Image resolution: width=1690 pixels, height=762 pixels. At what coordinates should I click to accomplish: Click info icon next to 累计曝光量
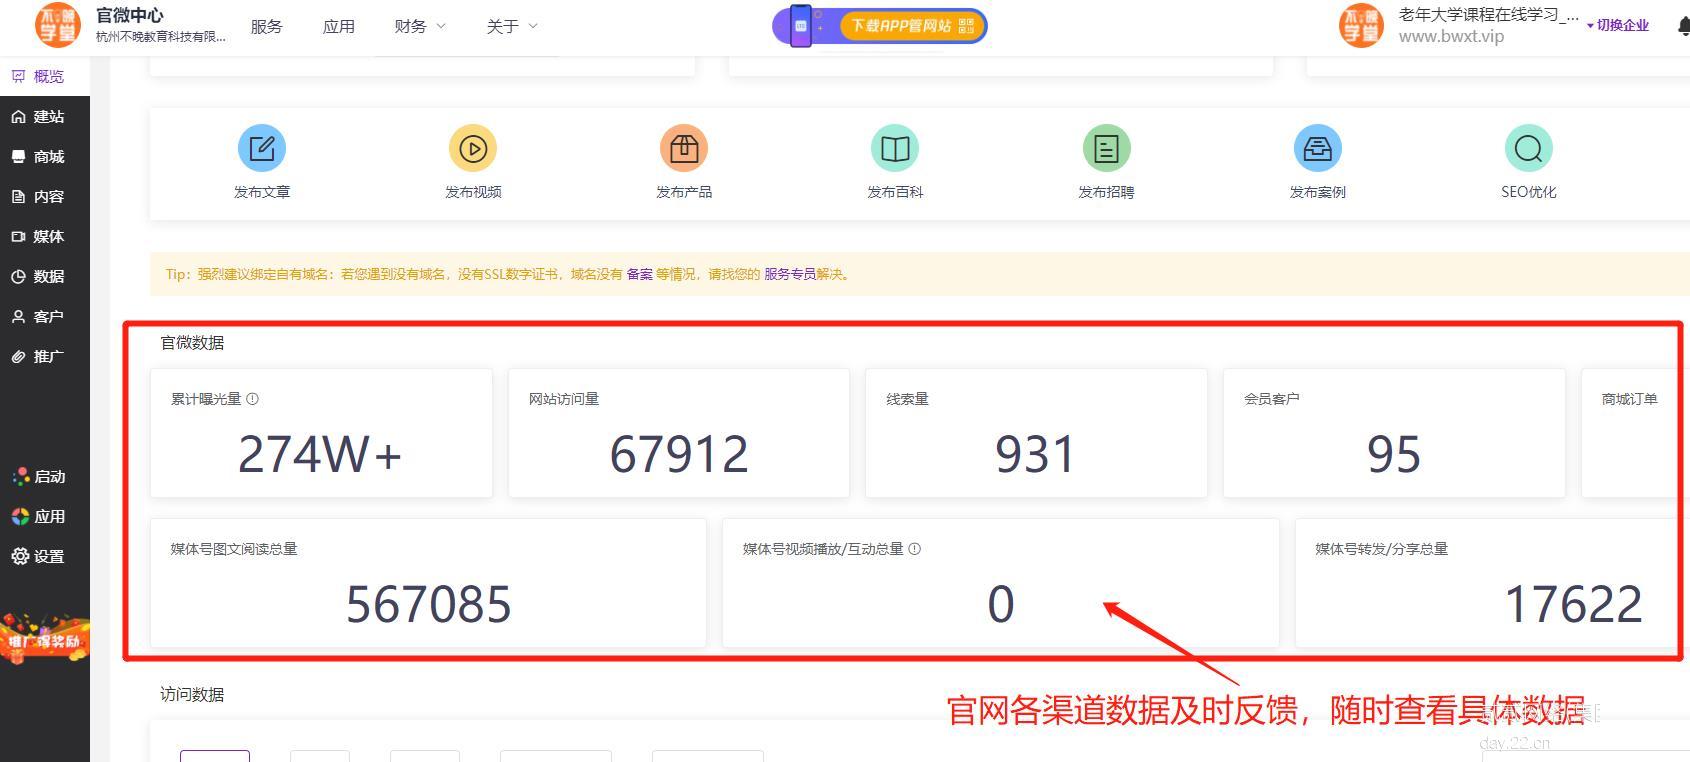(x=253, y=399)
